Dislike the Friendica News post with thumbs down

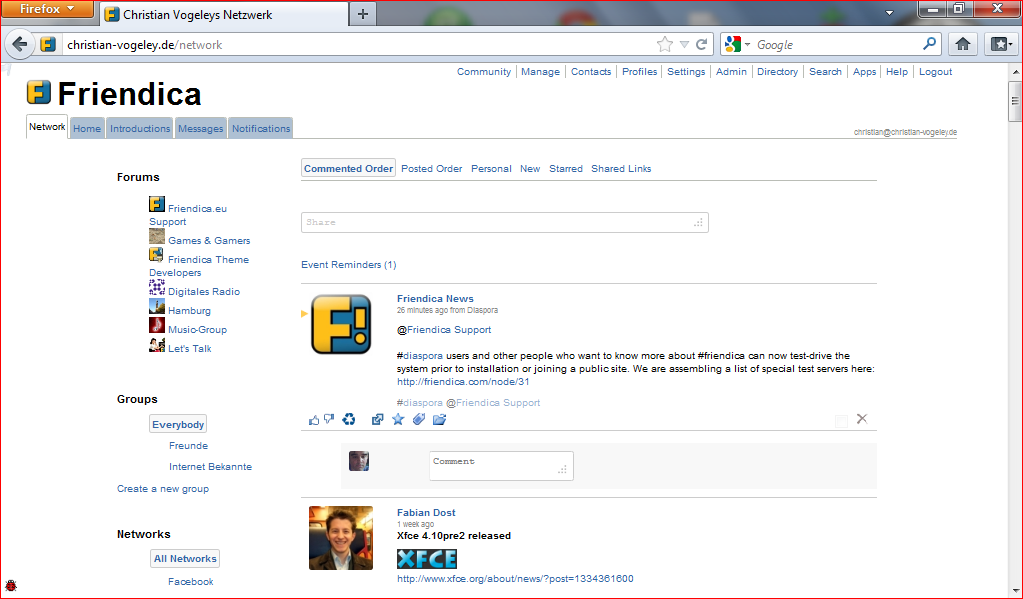328,420
